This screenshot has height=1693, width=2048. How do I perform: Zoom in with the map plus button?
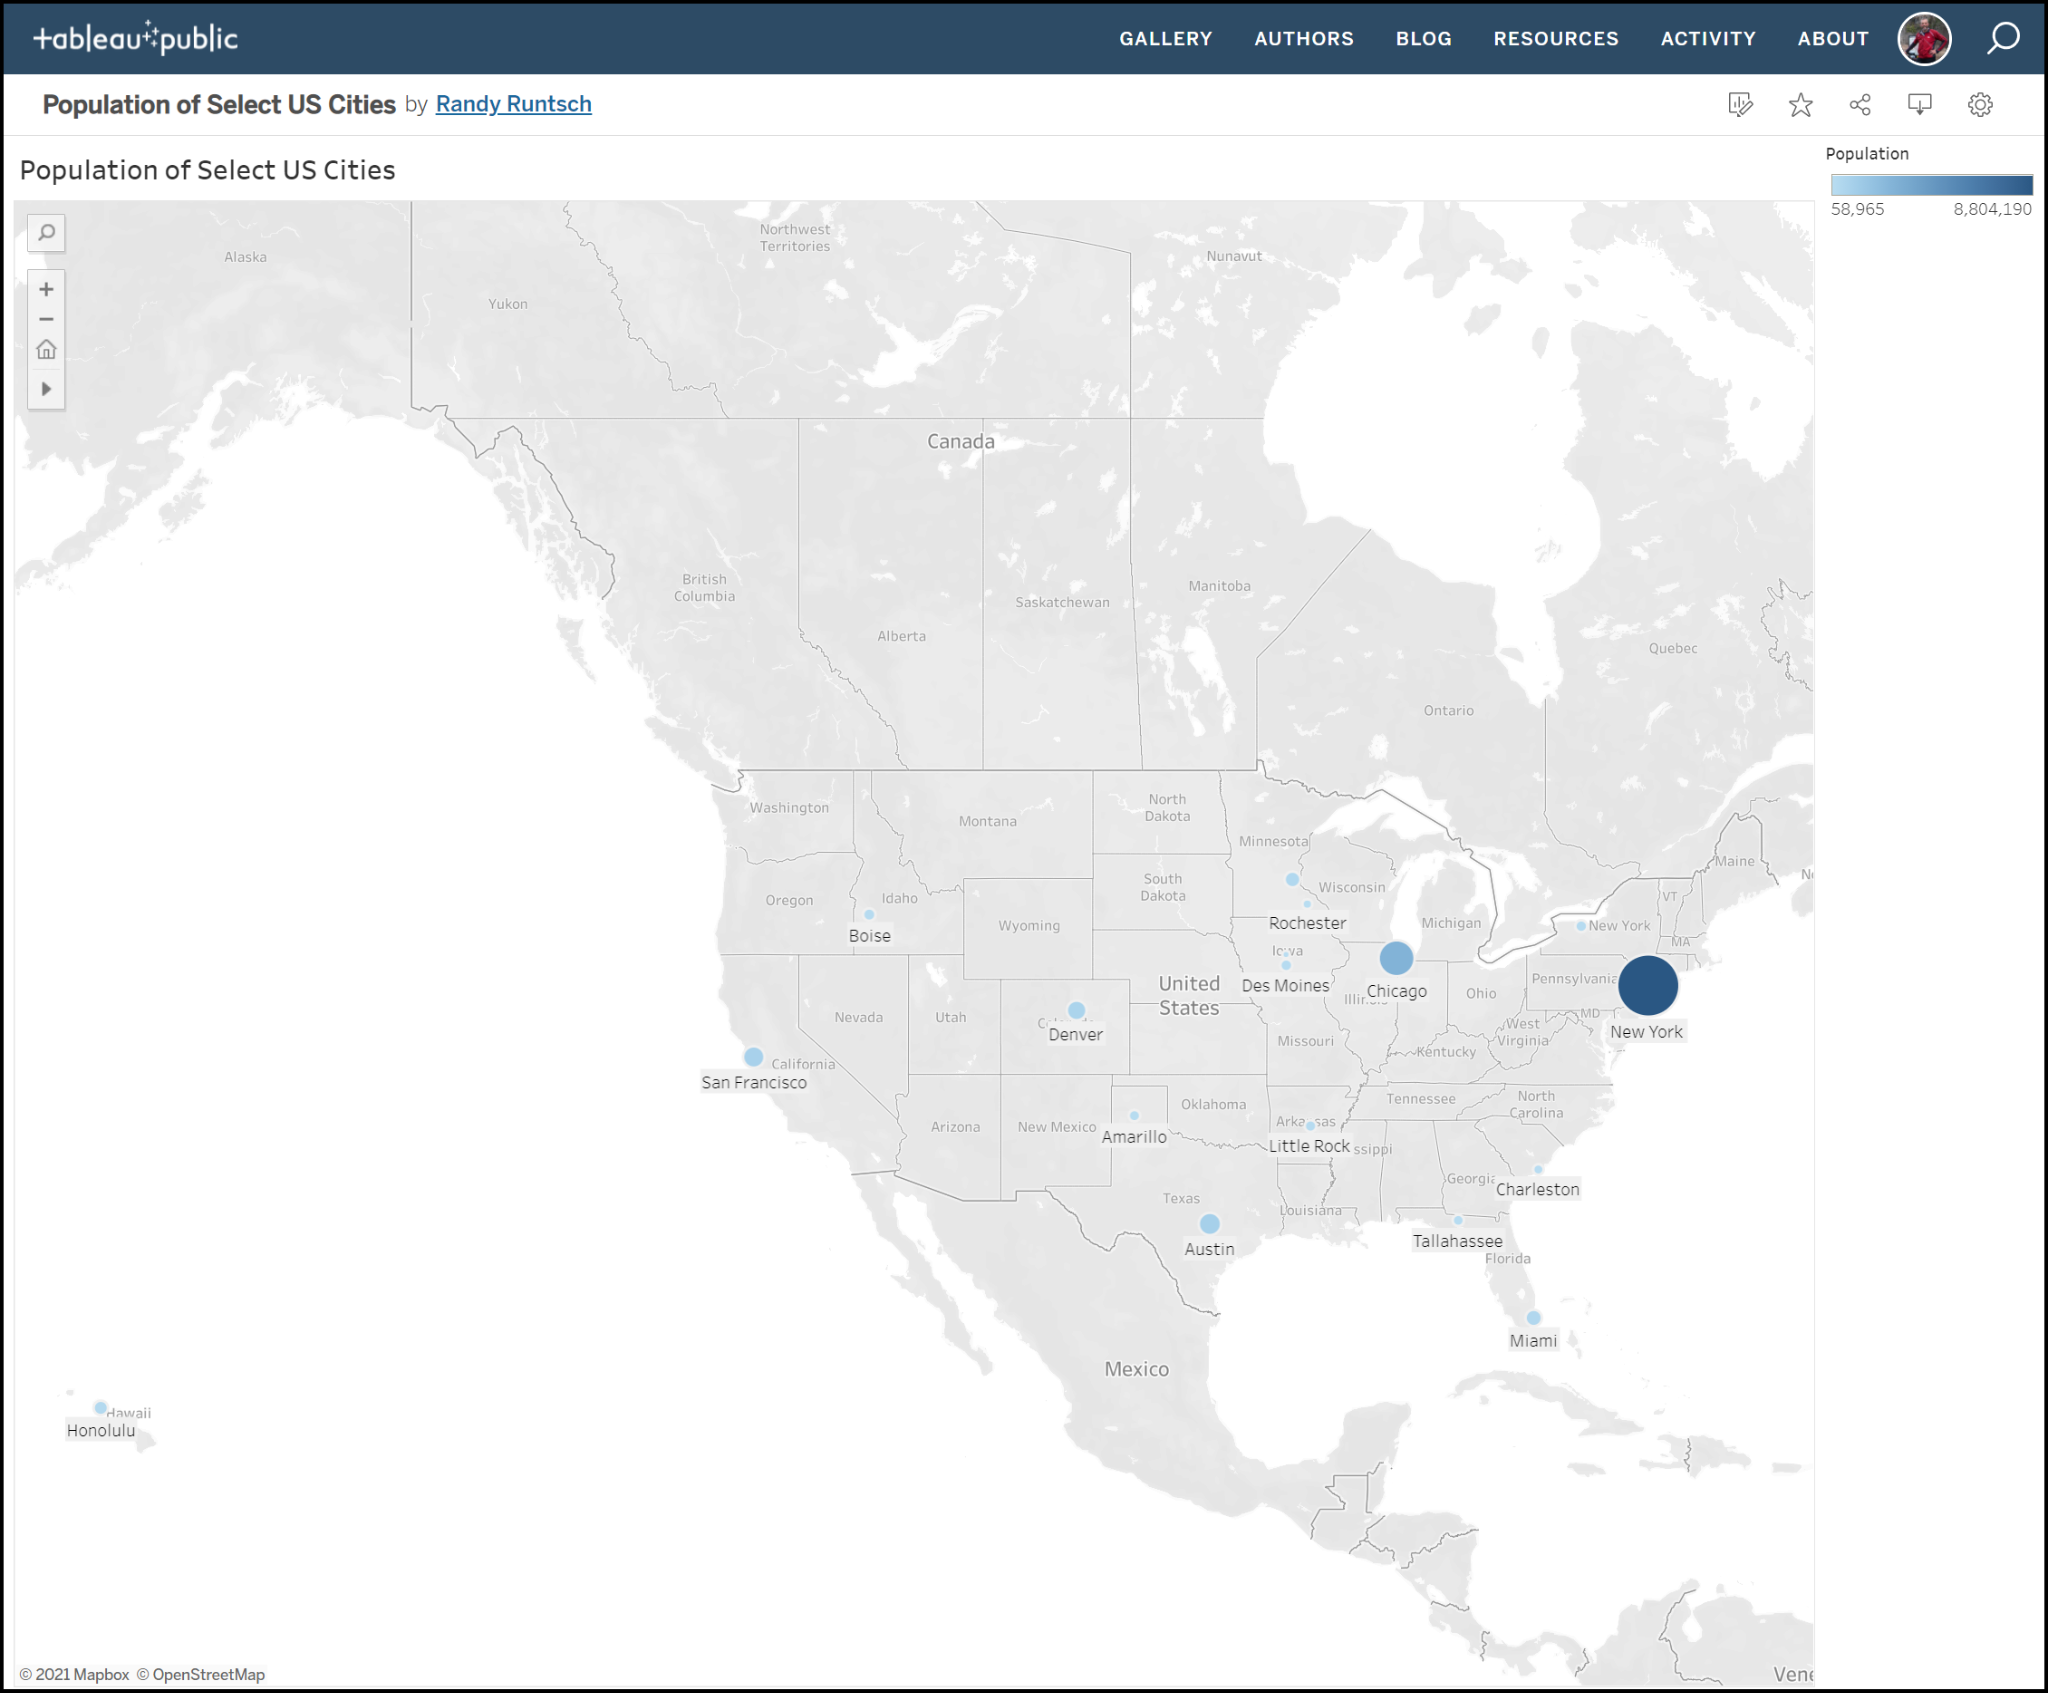[46, 289]
